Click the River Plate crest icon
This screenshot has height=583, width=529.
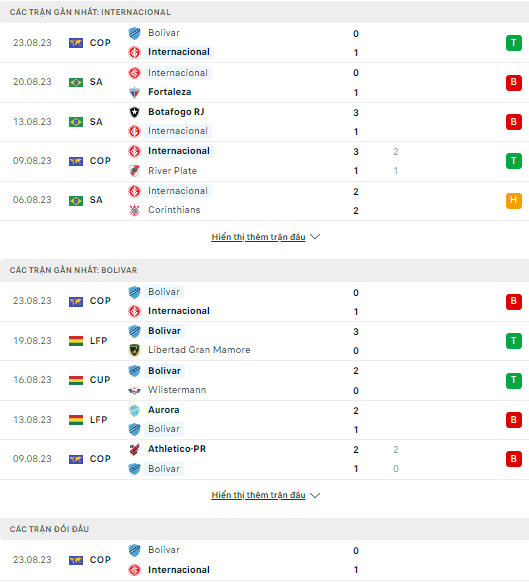pyautogui.click(x=134, y=171)
